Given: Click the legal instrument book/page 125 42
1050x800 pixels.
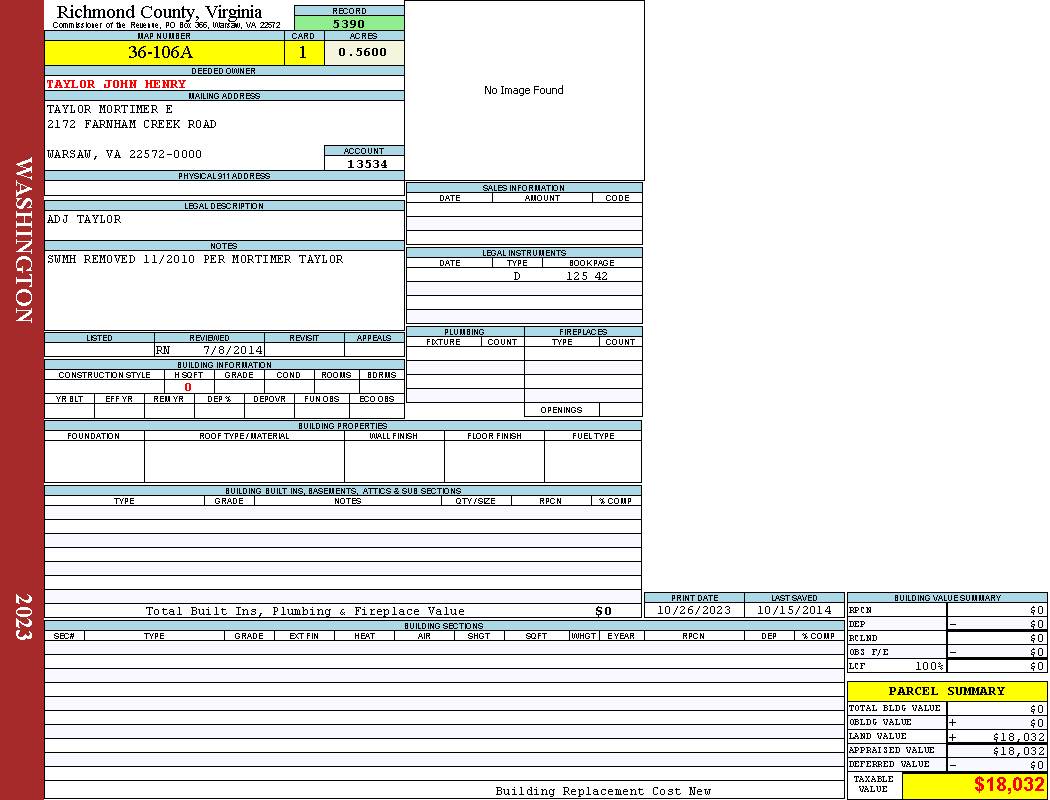Looking at the screenshot, I should click(586, 276).
